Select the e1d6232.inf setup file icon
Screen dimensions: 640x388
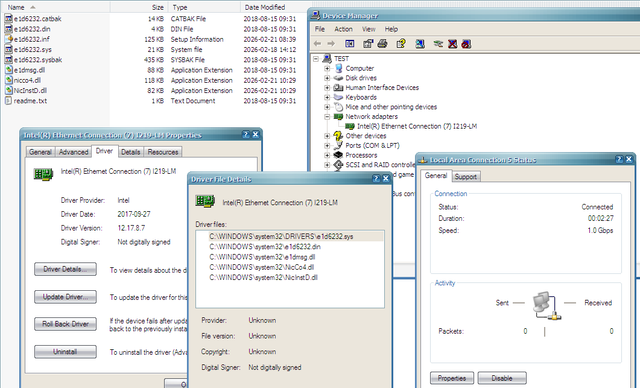(9, 39)
